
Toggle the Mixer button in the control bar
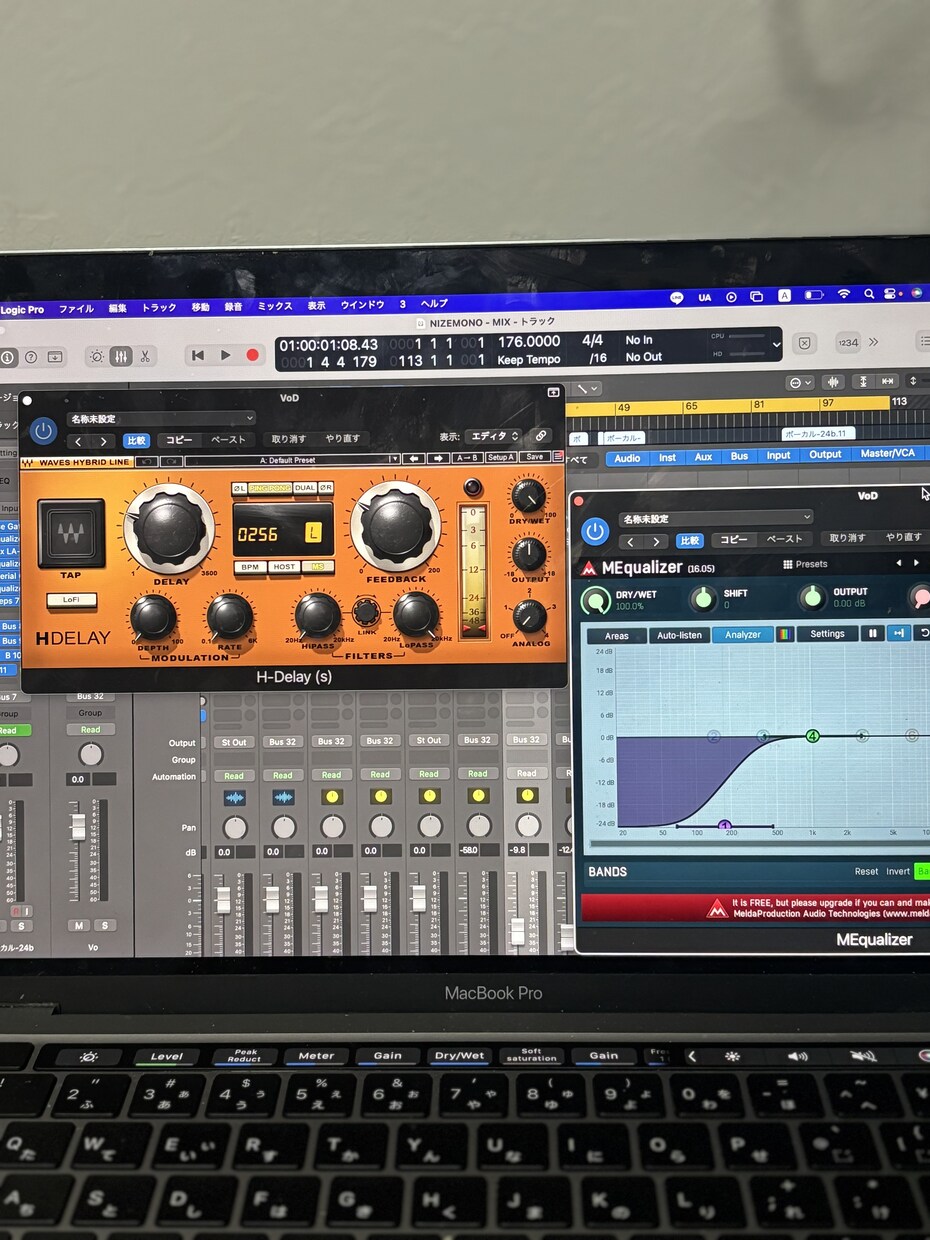121,356
